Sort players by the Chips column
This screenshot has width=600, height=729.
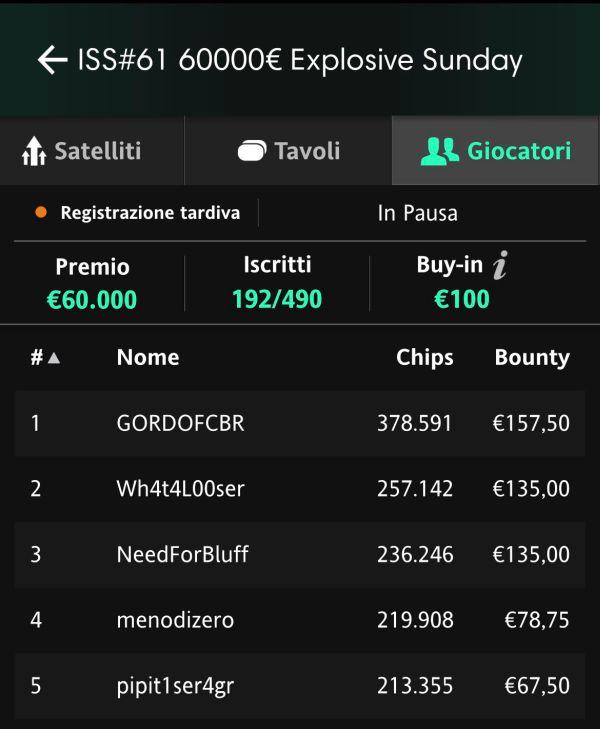point(424,357)
